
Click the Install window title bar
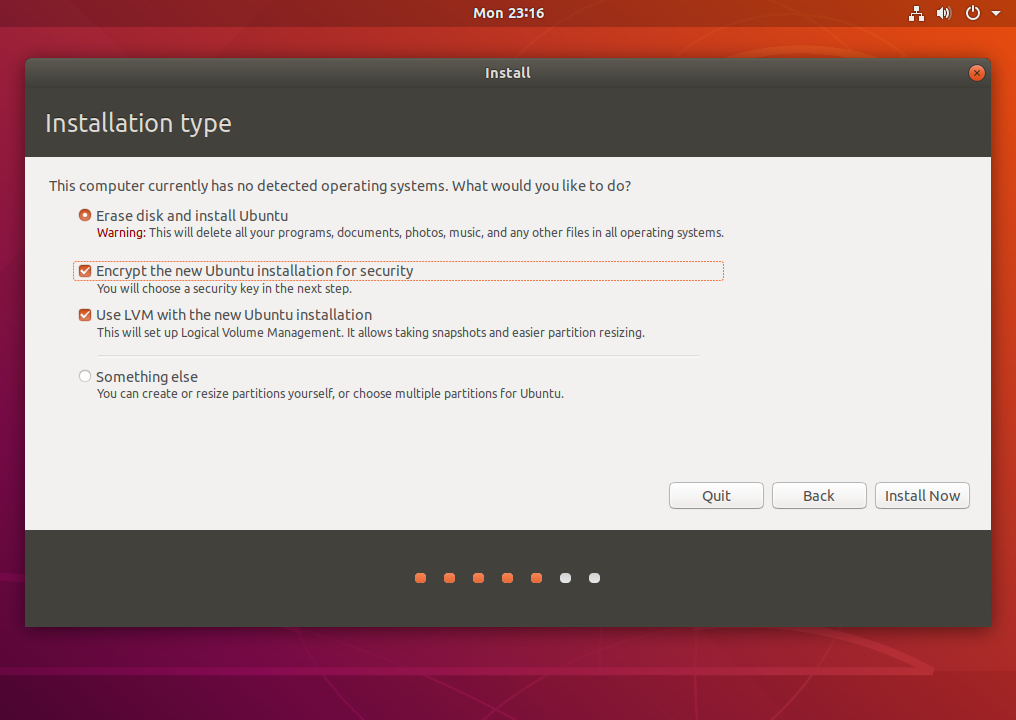click(508, 73)
